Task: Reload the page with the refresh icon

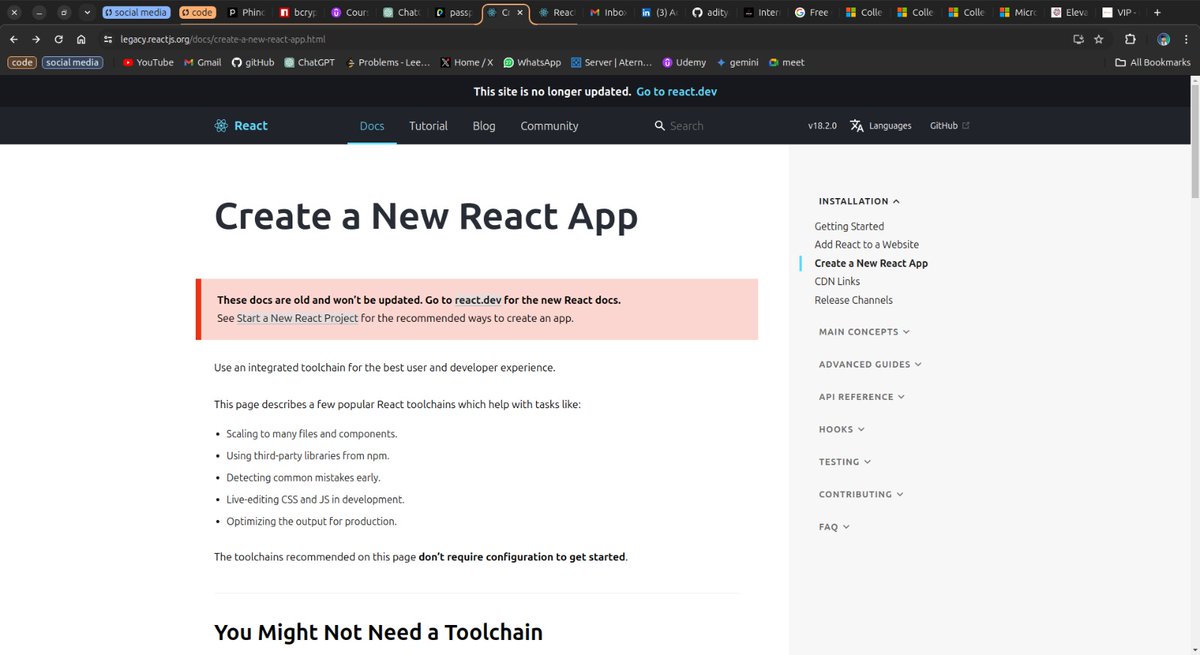Action: coord(59,39)
